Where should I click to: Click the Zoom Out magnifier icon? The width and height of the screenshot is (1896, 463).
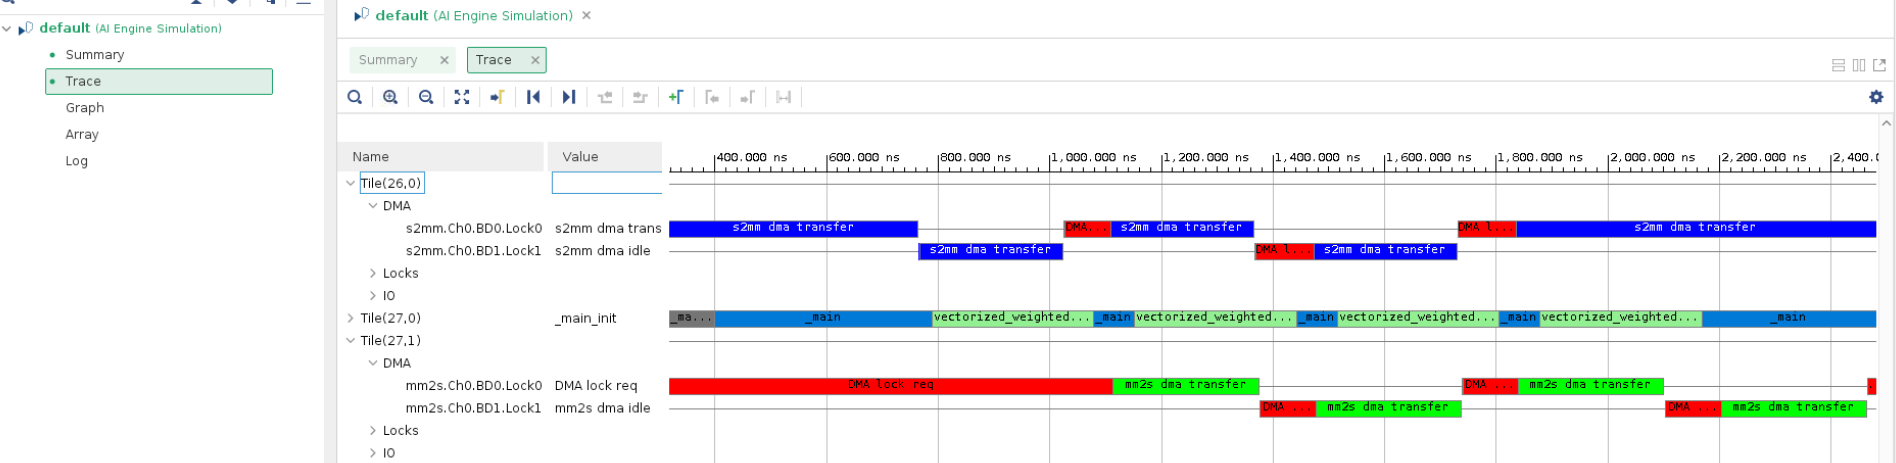coord(426,97)
